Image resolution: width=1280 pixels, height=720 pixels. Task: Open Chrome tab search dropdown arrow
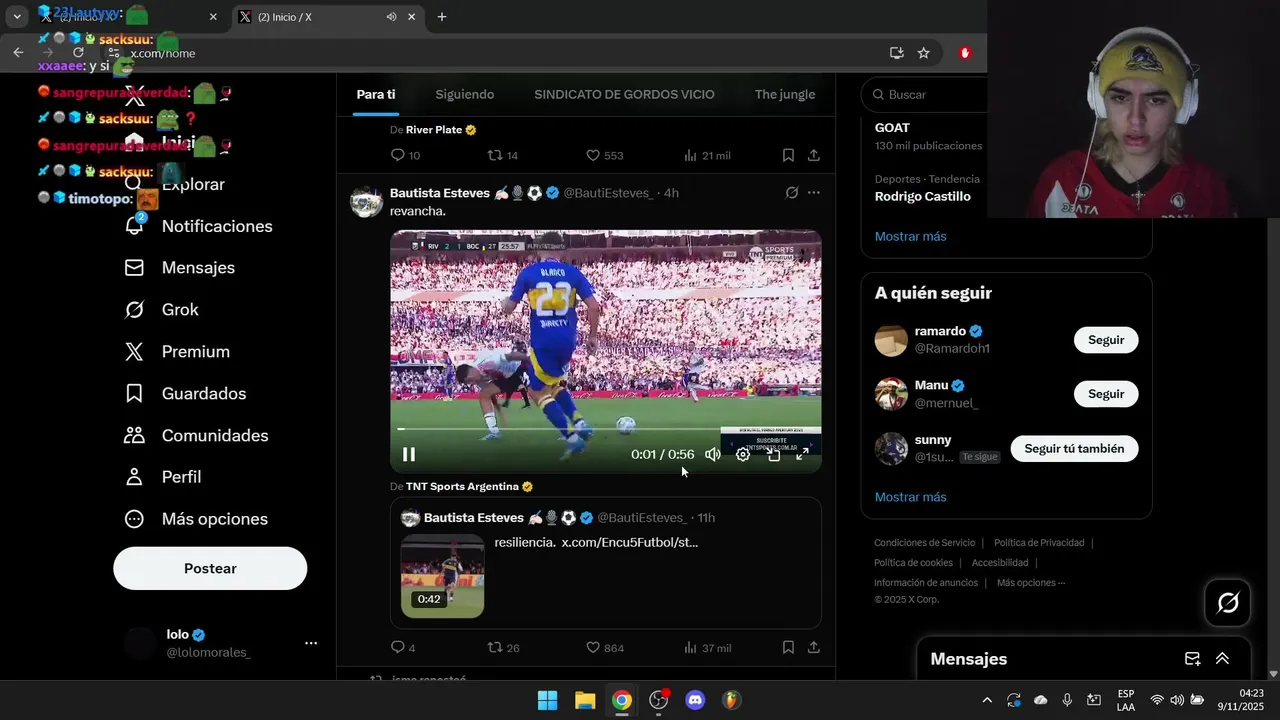point(17,17)
